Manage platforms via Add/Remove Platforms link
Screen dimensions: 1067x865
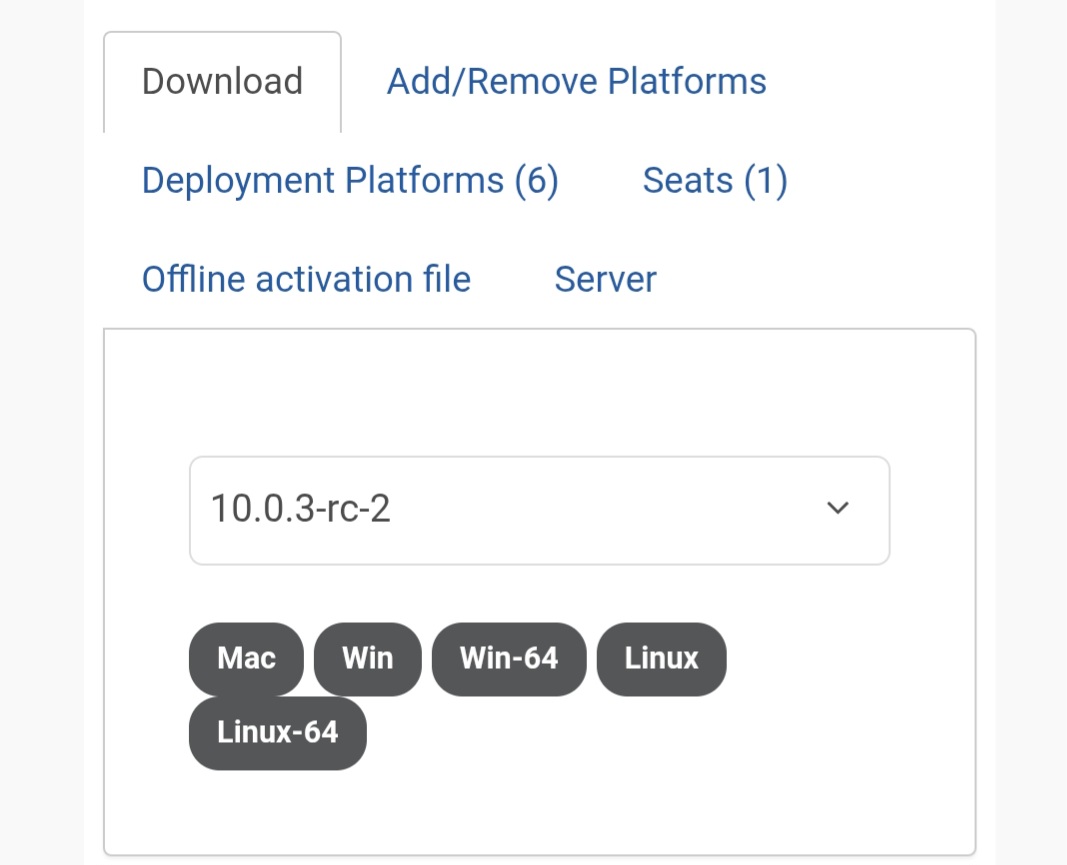tap(576, 81)
